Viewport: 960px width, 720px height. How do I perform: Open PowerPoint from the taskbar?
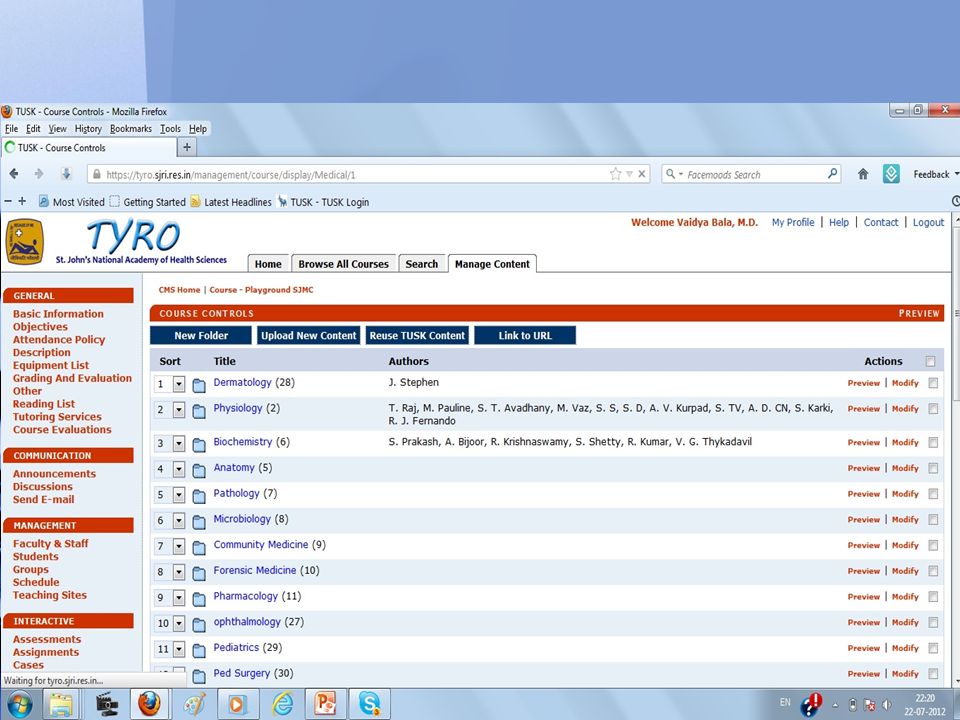click(325, 704)
